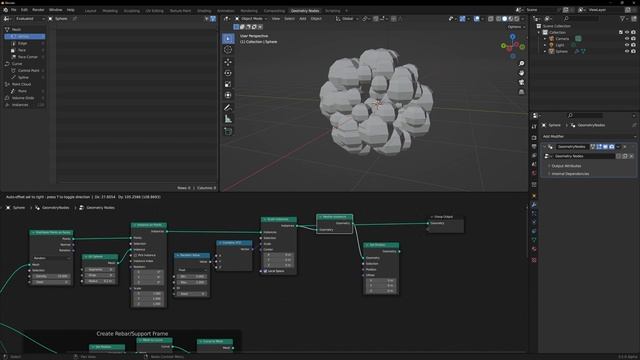Click the Scene name field

click(x=542, y=10)
